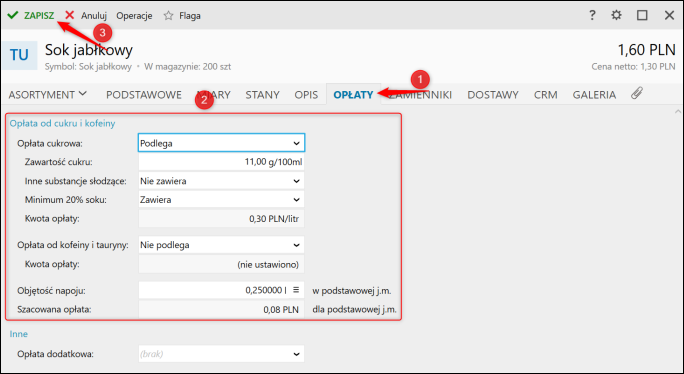Open help question mark icon
This screenshot has width=684, height=374.
(x=592, y=15)
